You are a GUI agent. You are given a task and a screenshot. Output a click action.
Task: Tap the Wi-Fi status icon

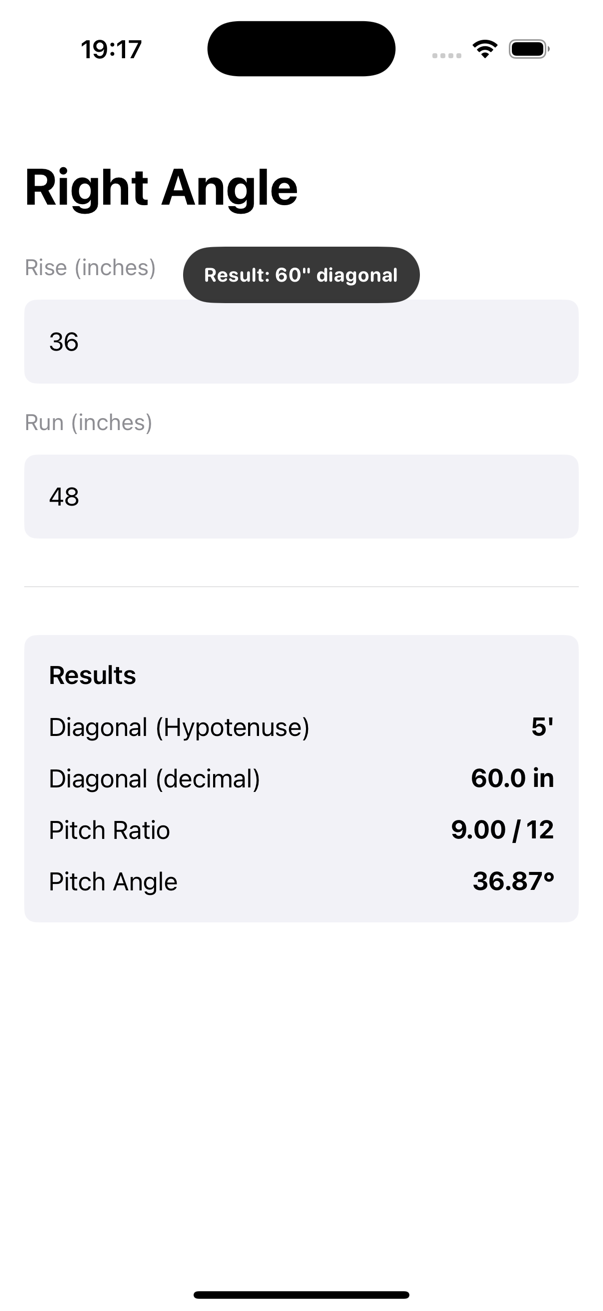(x=485, y=49)
